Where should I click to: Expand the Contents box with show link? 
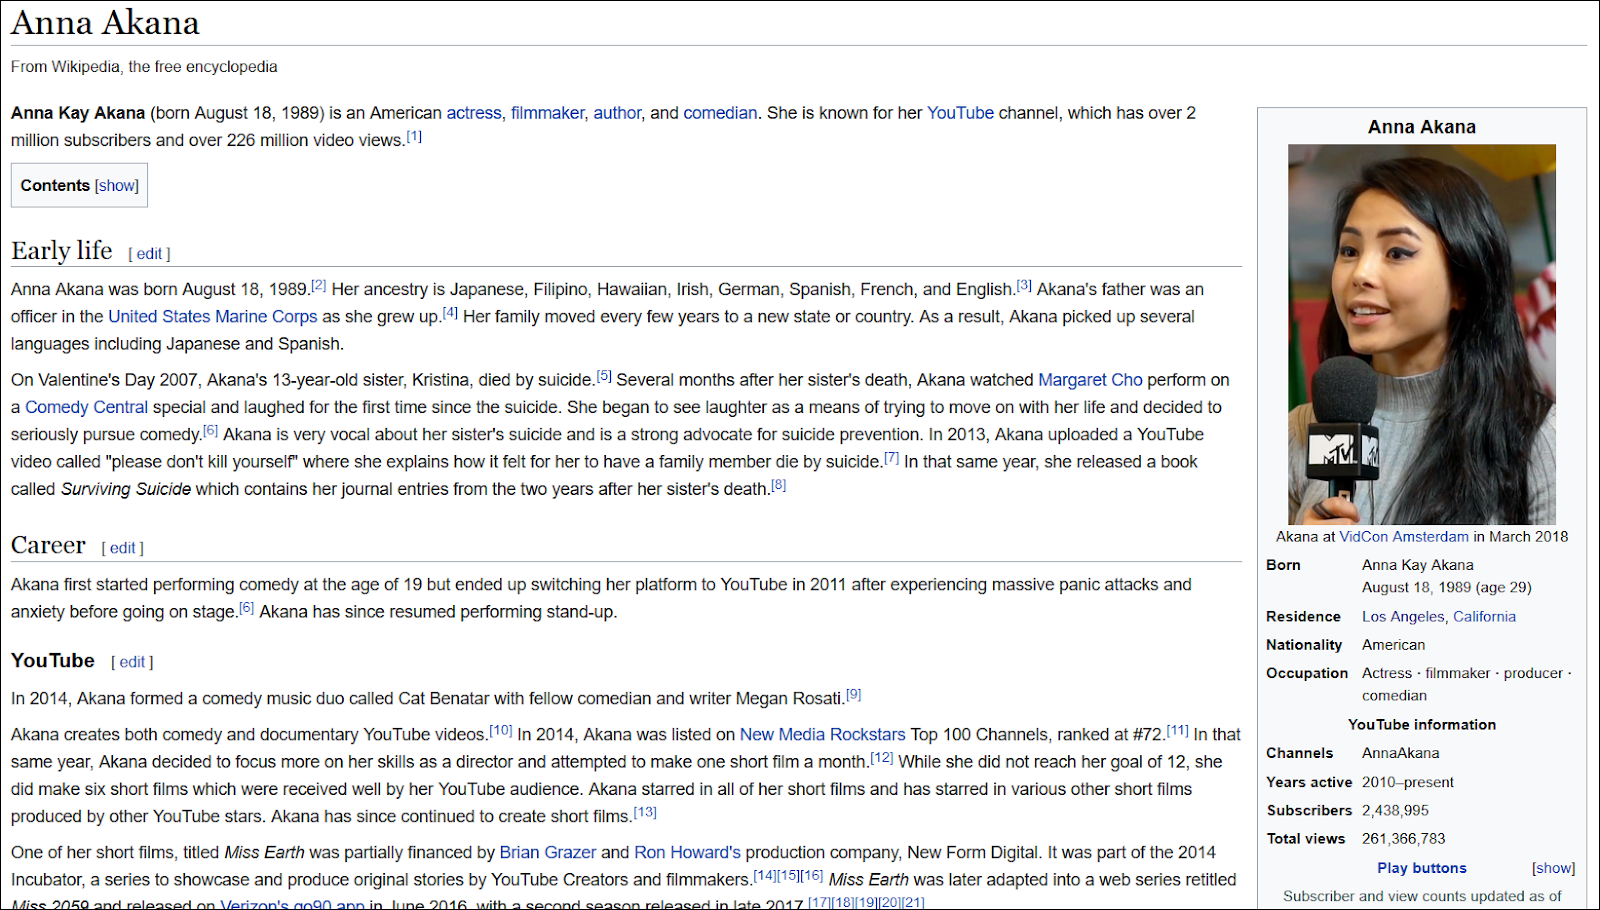117,186
